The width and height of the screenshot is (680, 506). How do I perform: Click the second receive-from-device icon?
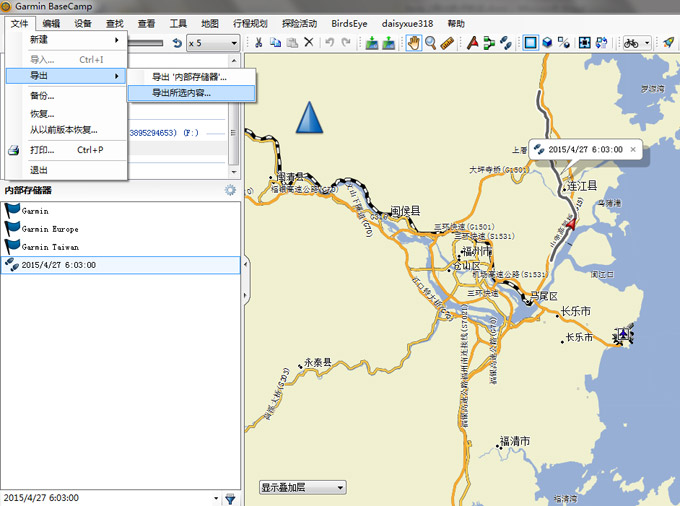coord(389,42)
